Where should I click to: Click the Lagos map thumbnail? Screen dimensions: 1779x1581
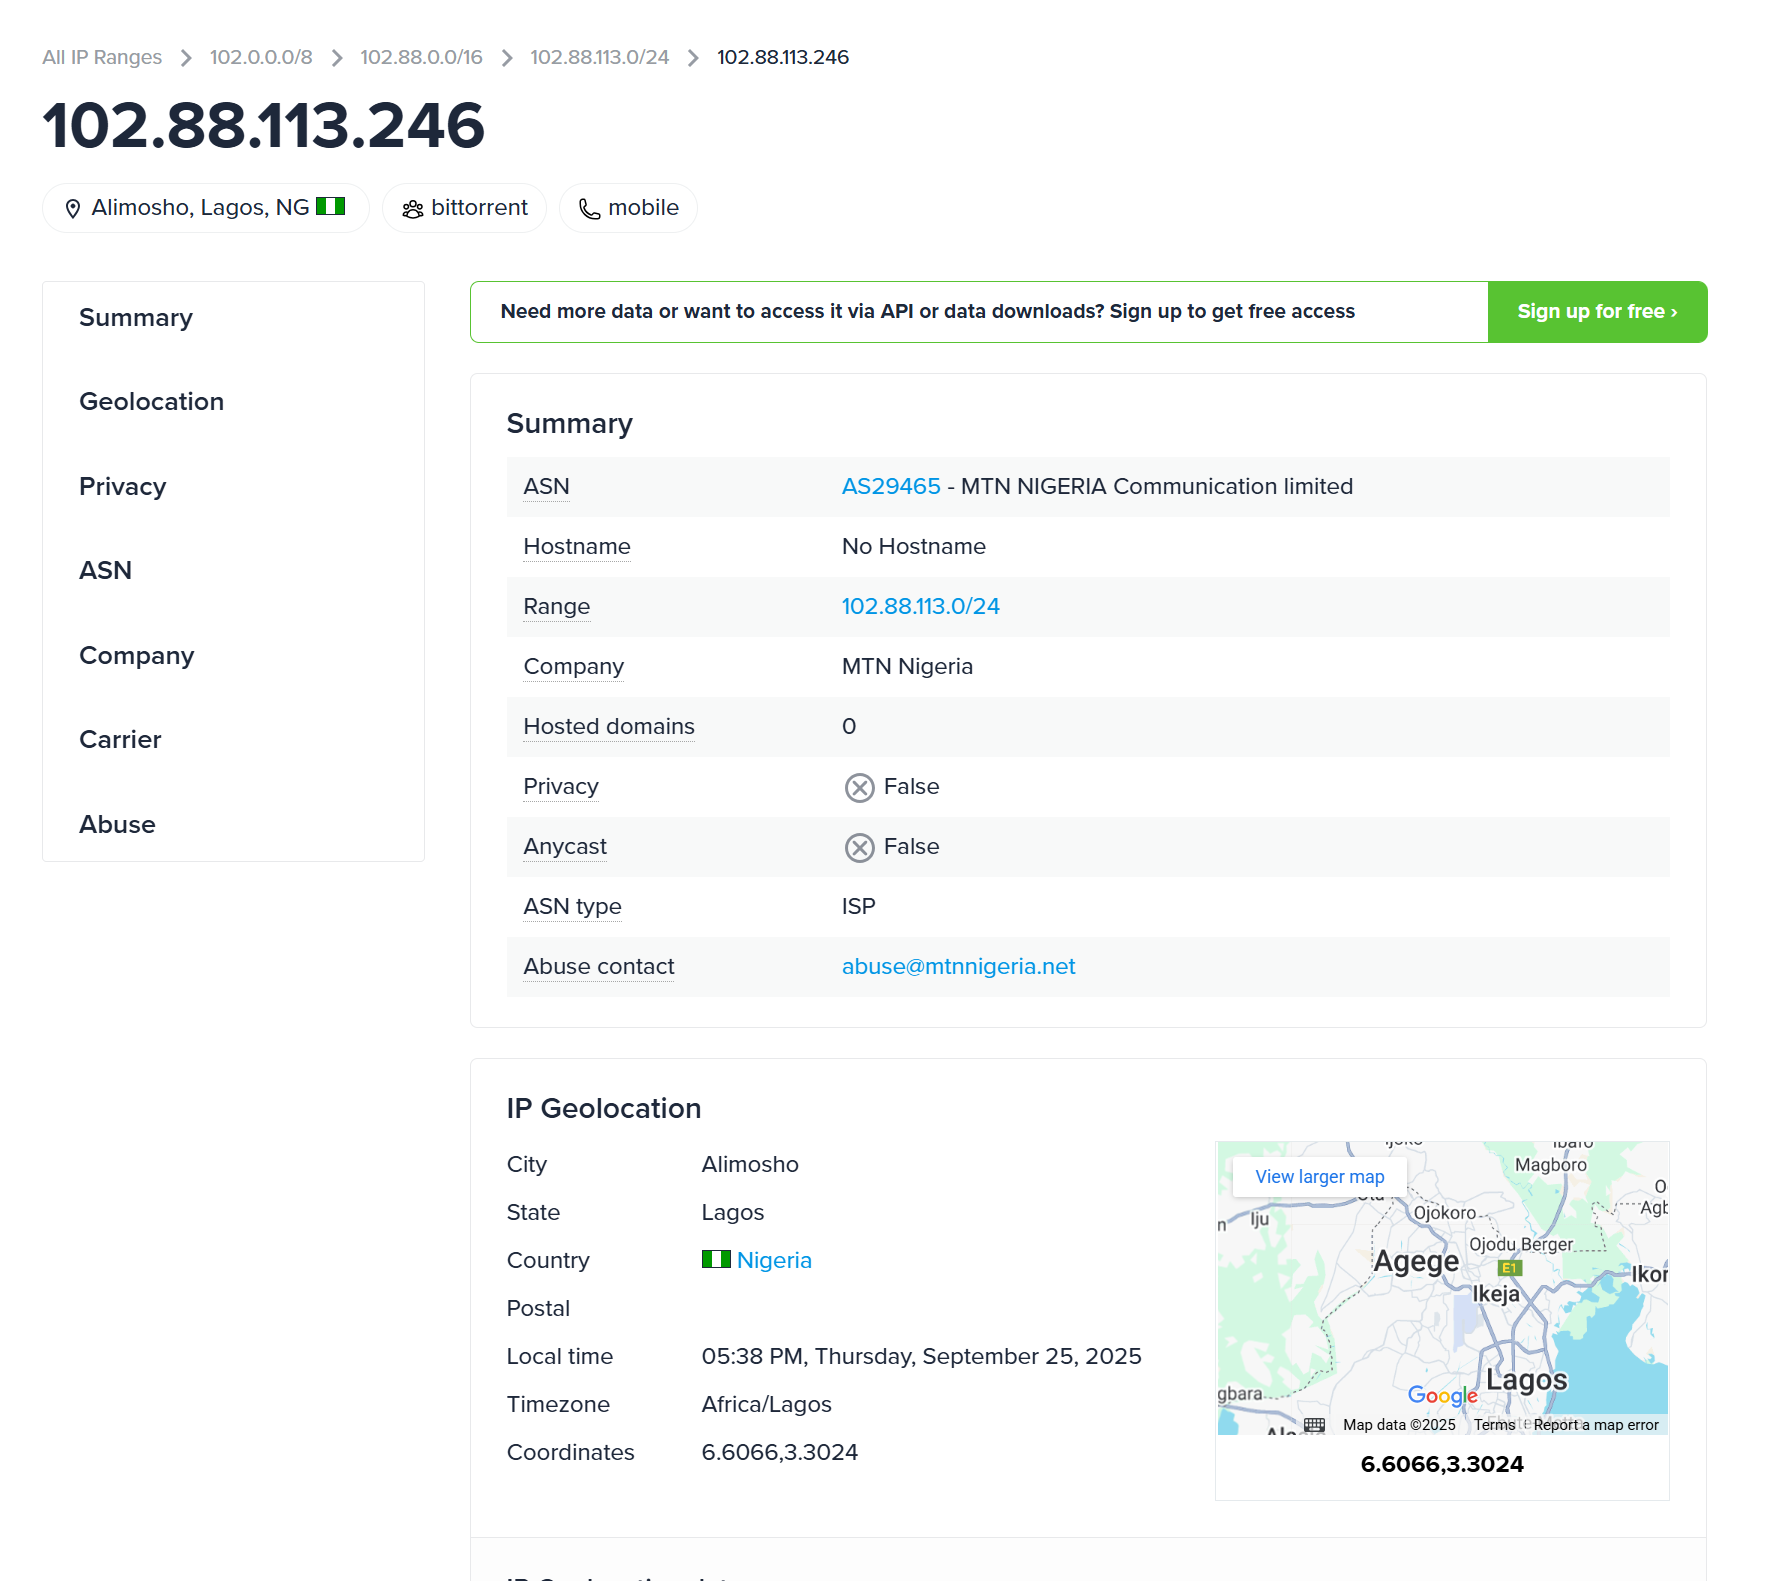click(1442, 1288)
